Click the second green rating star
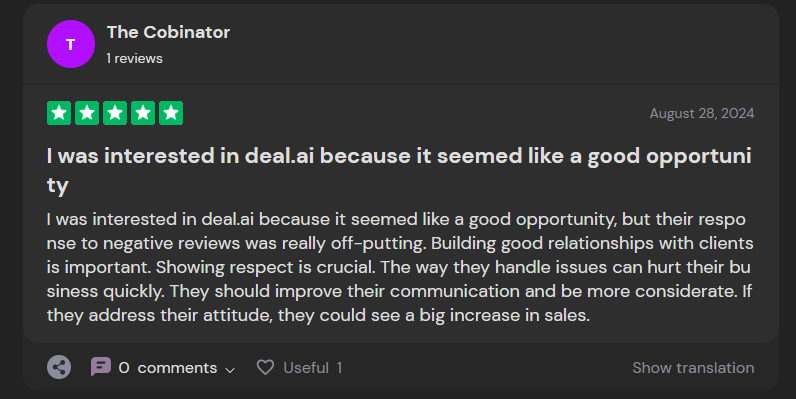 click(x=87, y=113)
